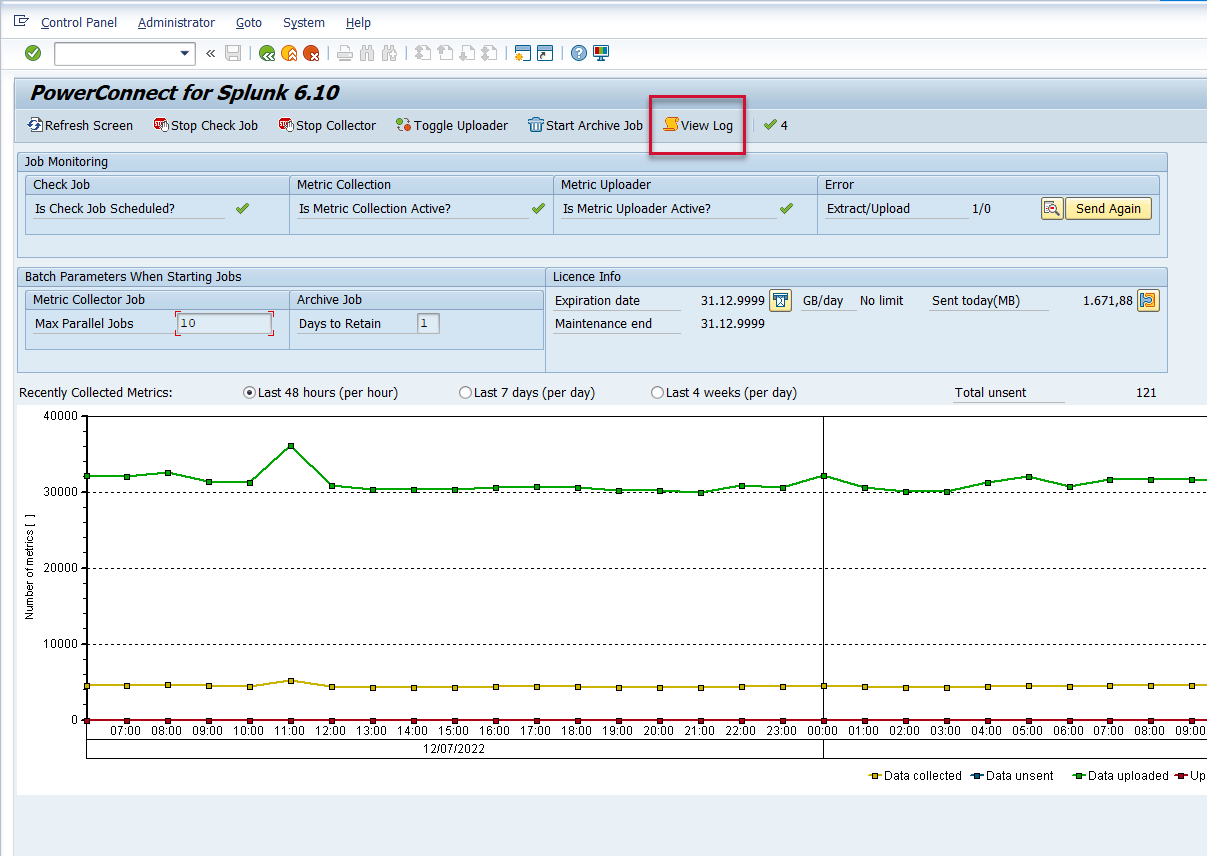Image resolution: width=1207 pixels, height=856 pixels.
Task: Open the Help question mark icon
Action: [x=578, y=53]
